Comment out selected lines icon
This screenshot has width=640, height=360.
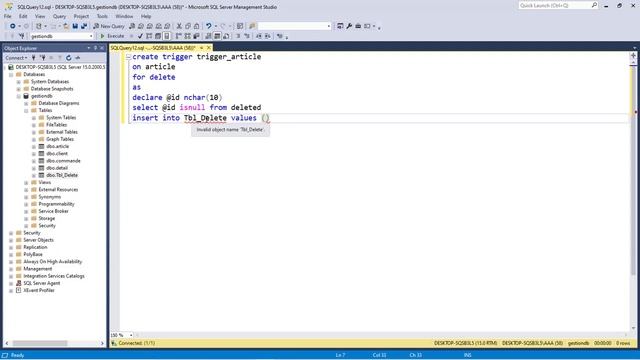tap(238, 36)
